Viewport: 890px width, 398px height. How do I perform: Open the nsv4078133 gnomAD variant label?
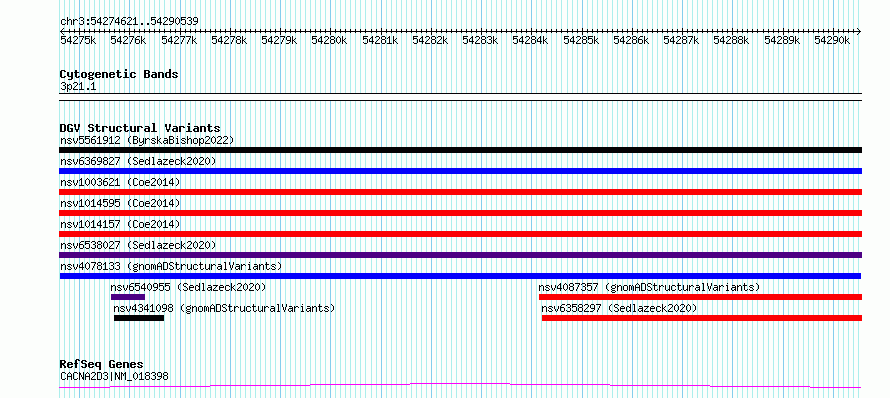point(171,266)
